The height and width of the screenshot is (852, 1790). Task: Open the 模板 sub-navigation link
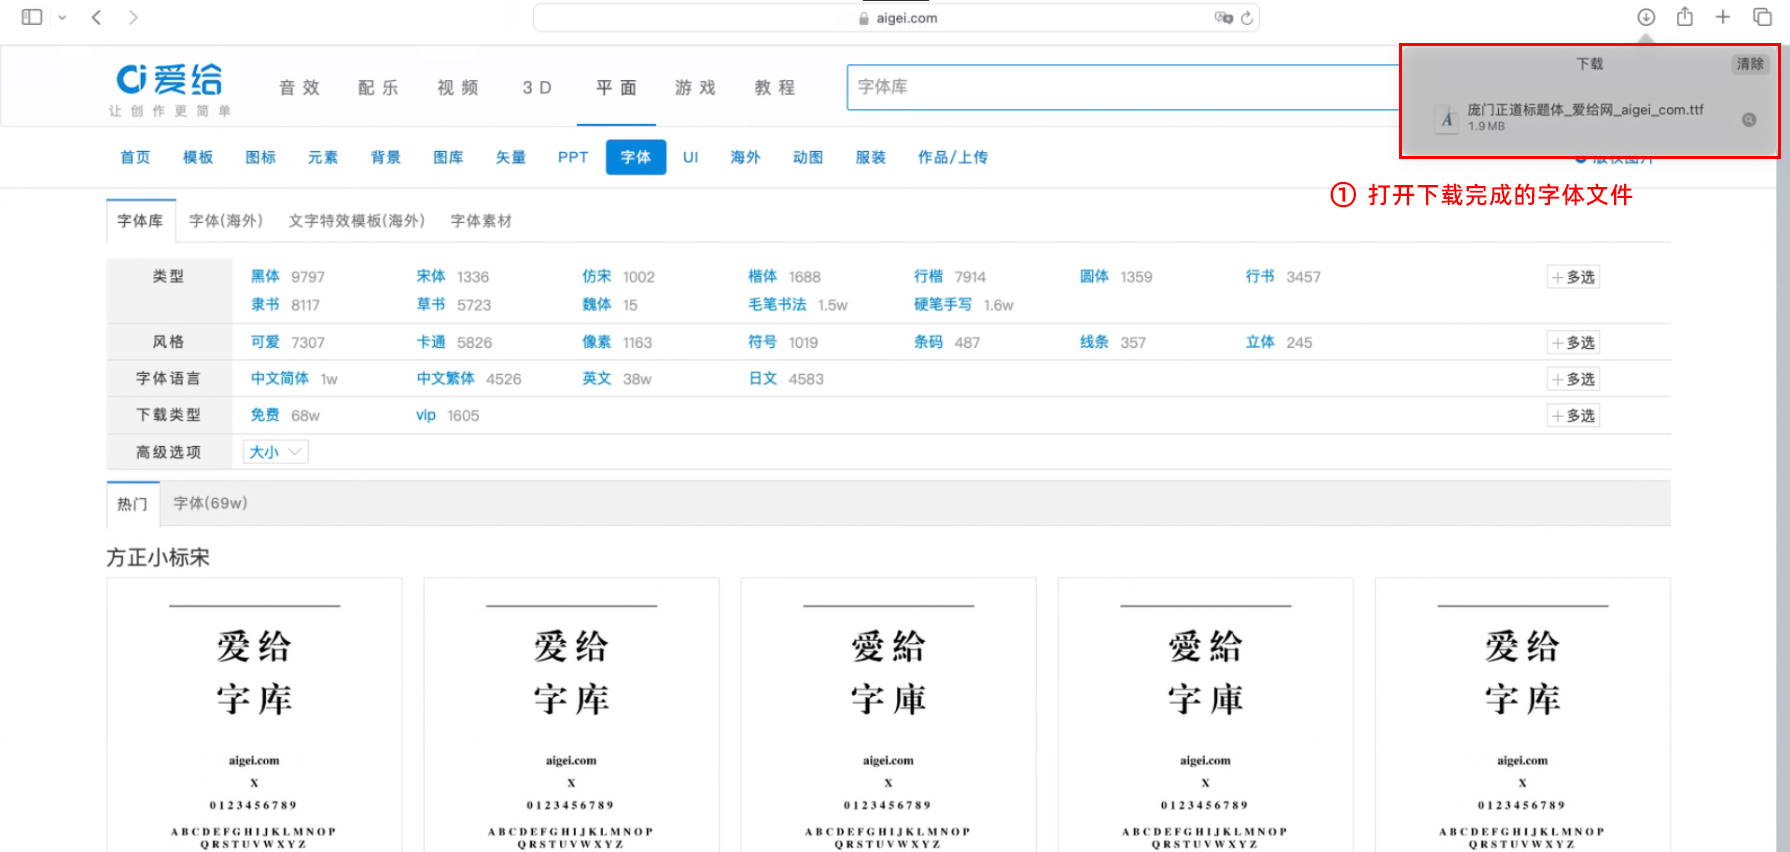[x=198, y=157]
